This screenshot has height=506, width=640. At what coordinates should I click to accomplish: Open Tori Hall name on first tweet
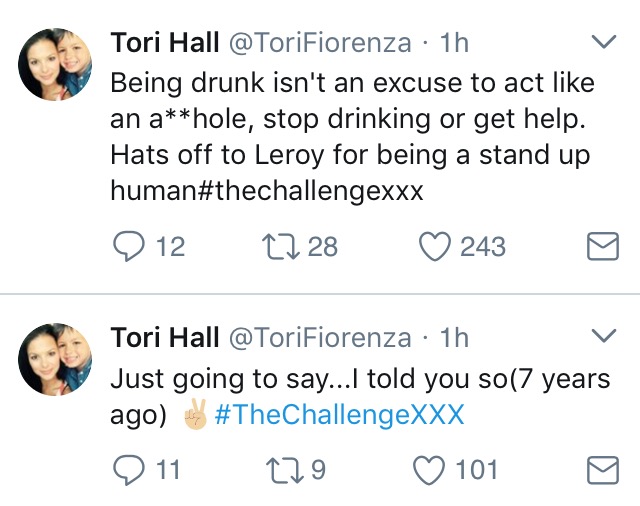click(165, 42)
